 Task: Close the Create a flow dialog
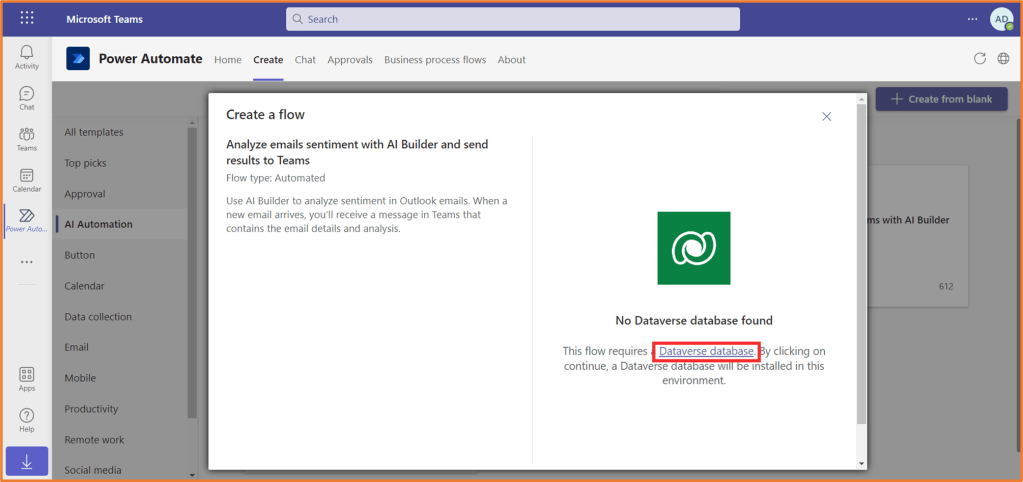(x=826, y=116)
